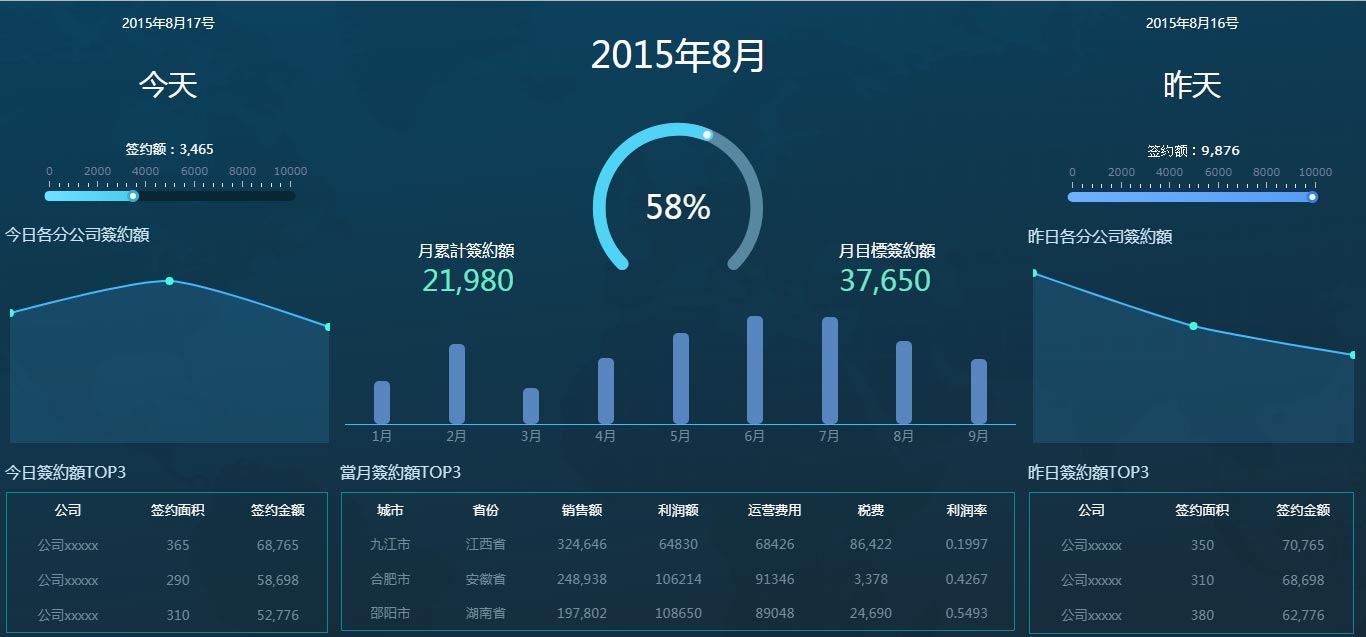Click the profit rate 0.4267
Viewport: 1366px width, 637px height.
click(x=967, y=579)
